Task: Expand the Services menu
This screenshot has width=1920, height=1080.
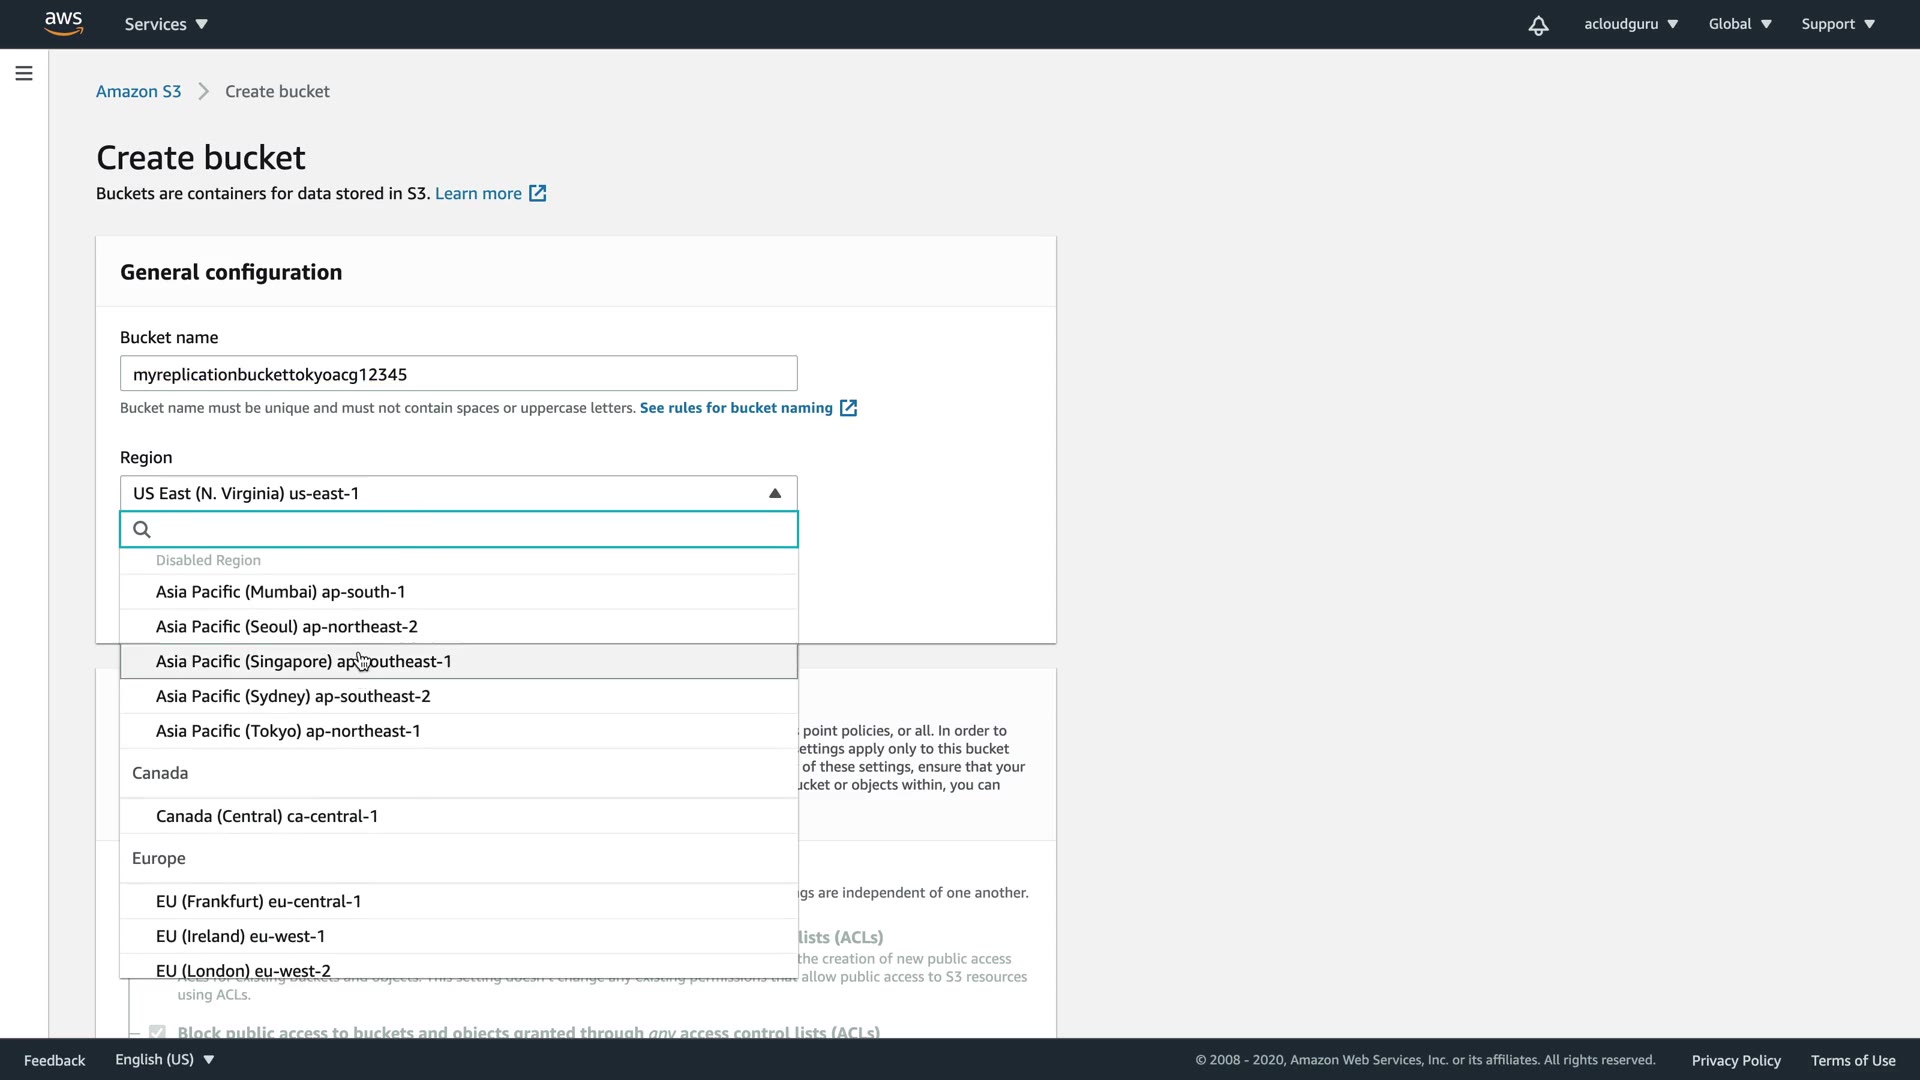Action: 166,24
